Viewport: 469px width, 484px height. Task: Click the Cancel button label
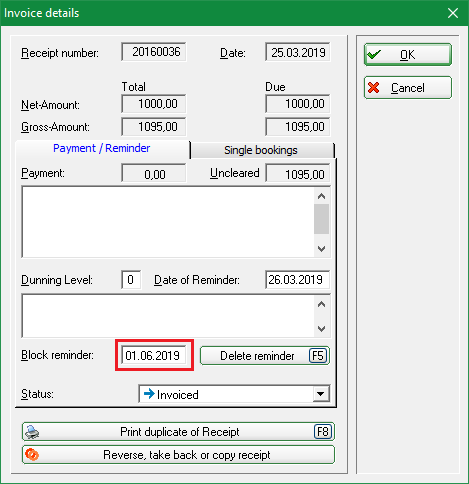[x=408, y=88]
